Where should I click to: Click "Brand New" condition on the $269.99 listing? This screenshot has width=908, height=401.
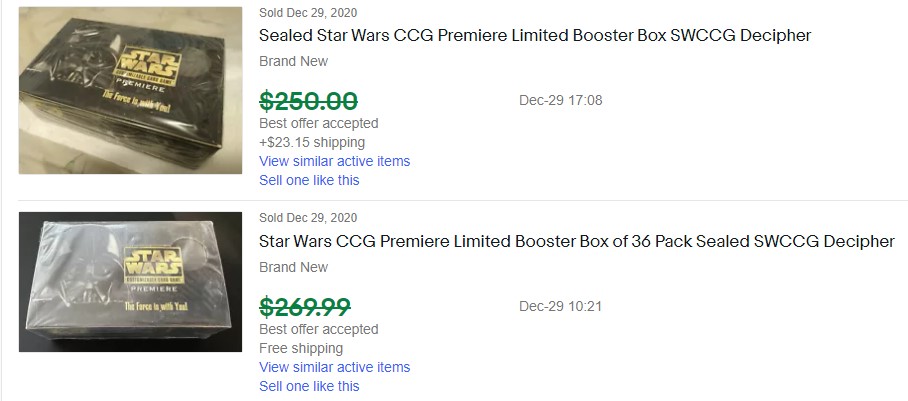click(293, 268)
